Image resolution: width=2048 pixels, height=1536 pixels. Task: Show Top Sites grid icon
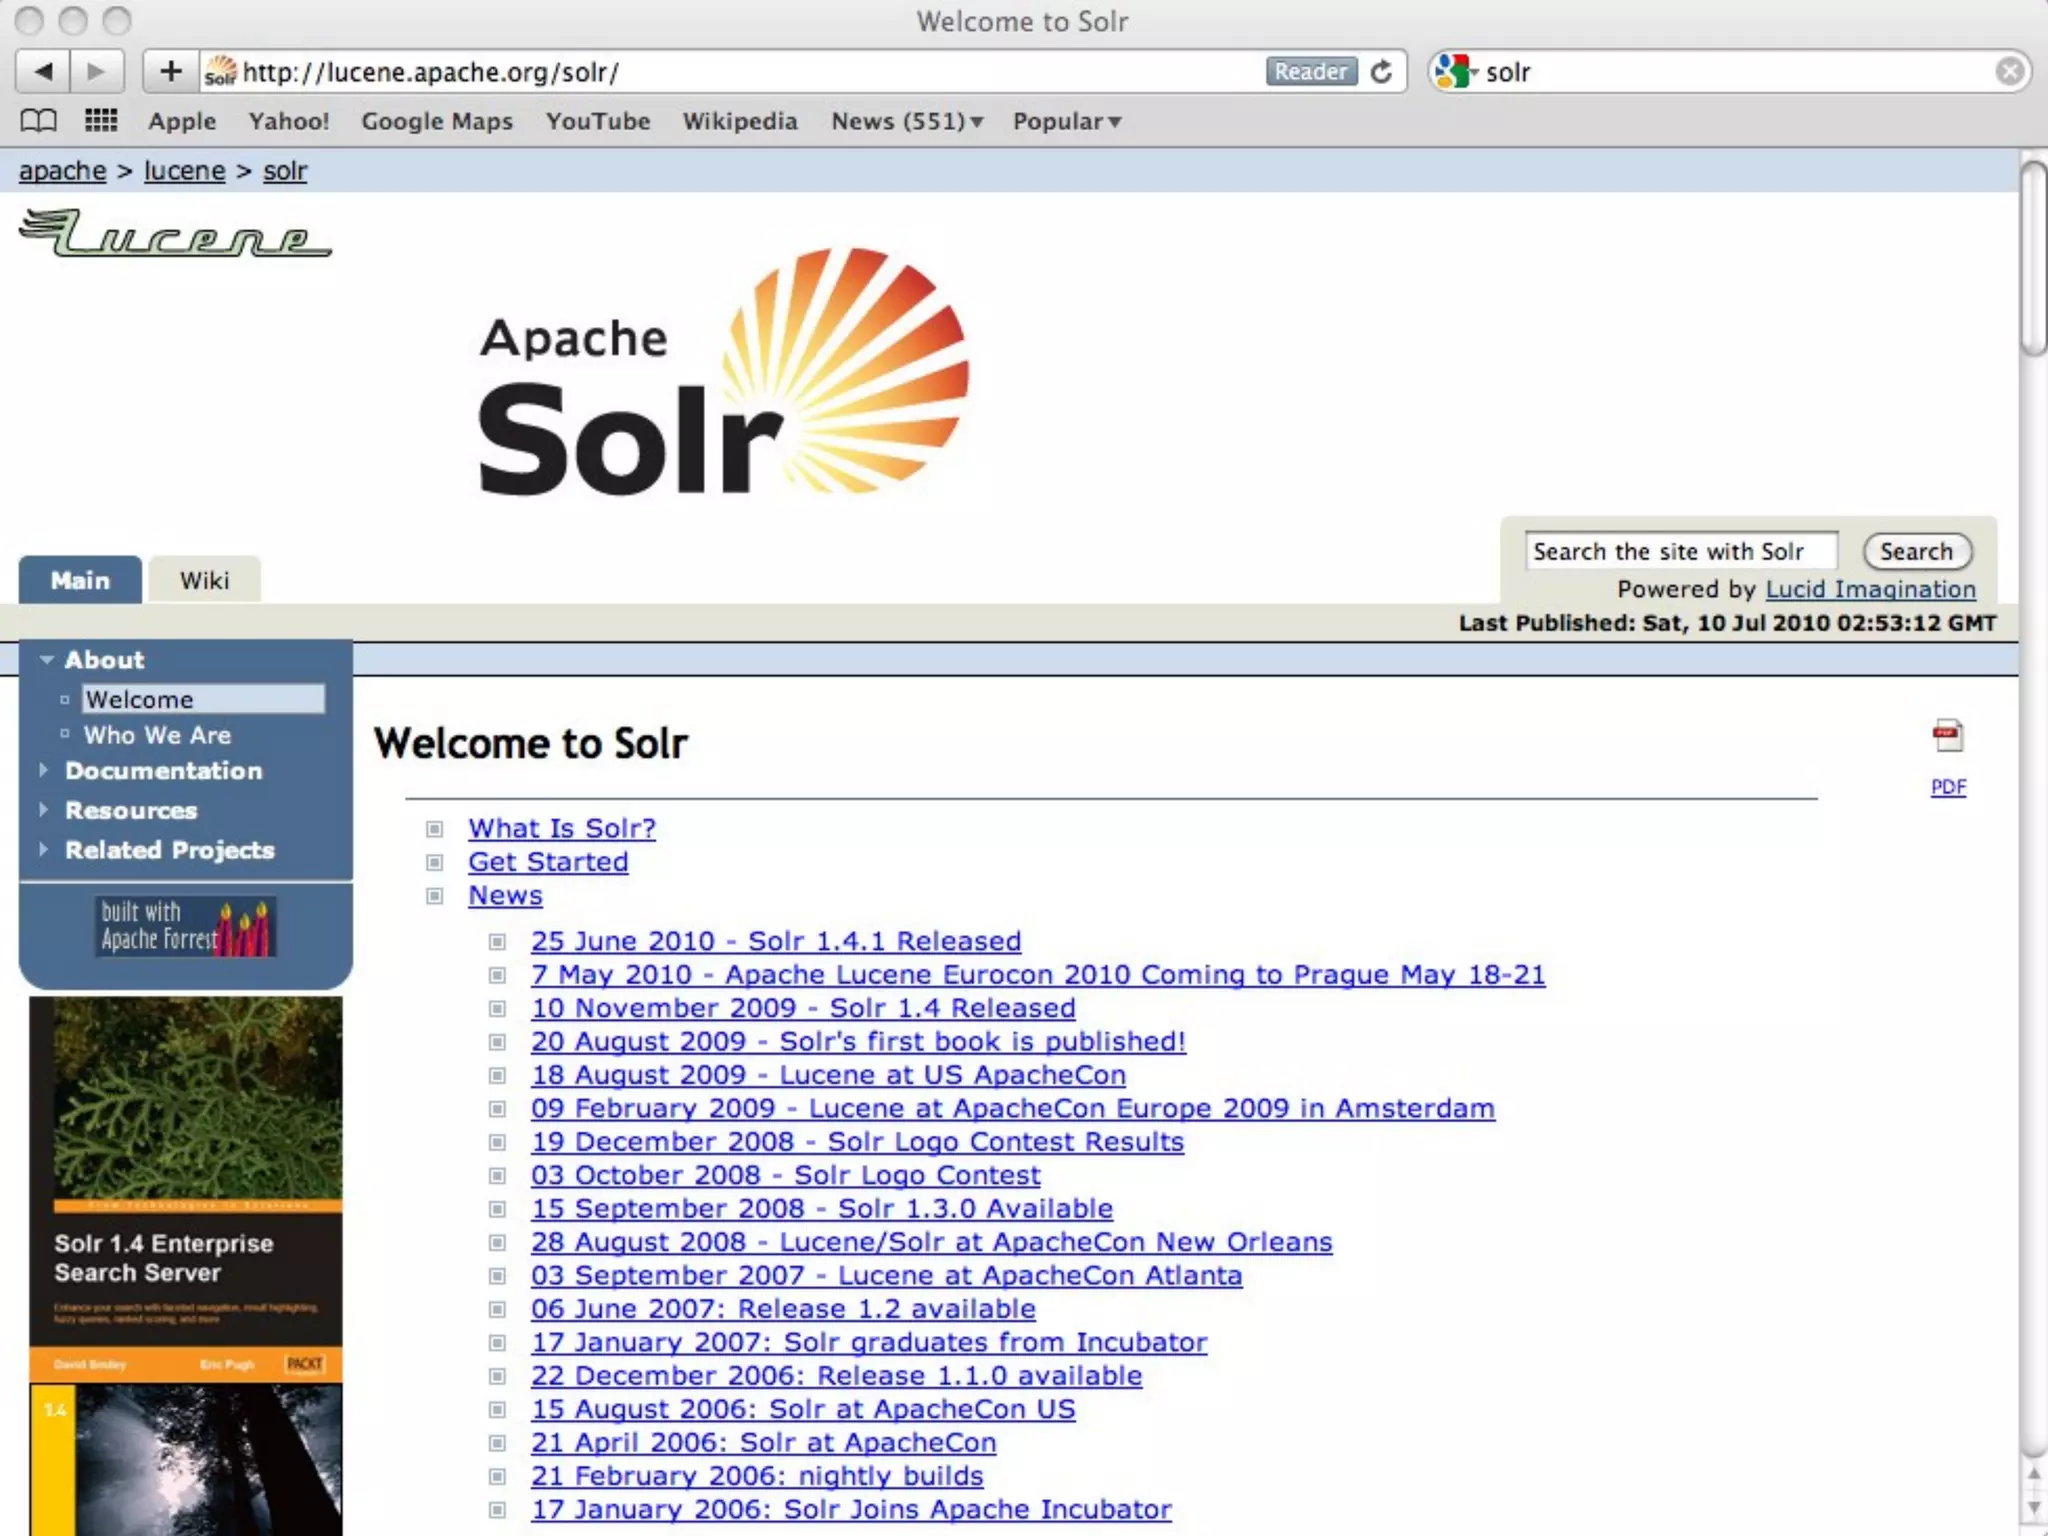click(100, 121)
